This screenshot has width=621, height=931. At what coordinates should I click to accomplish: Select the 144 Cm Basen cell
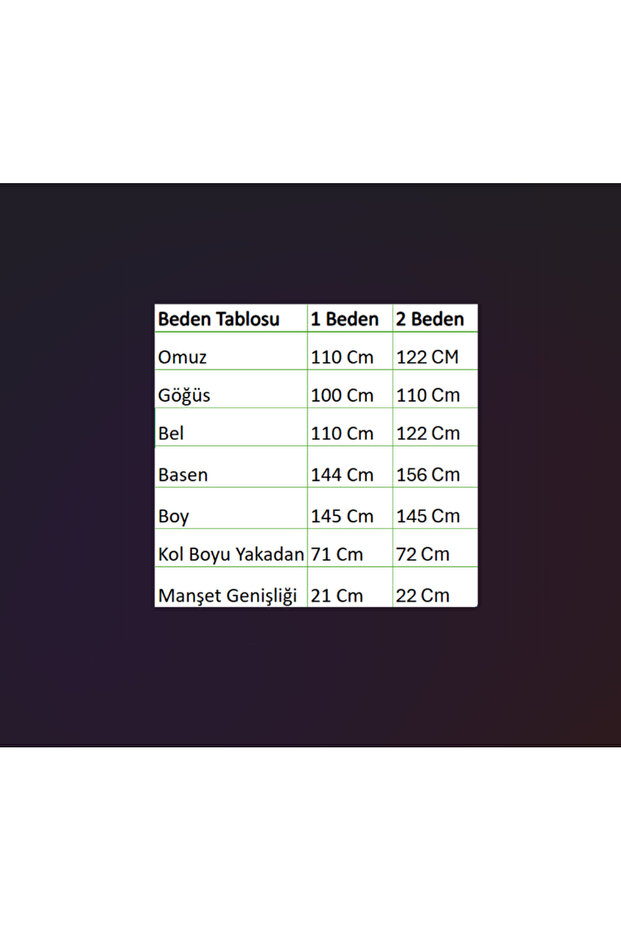[x=342, y=474]
